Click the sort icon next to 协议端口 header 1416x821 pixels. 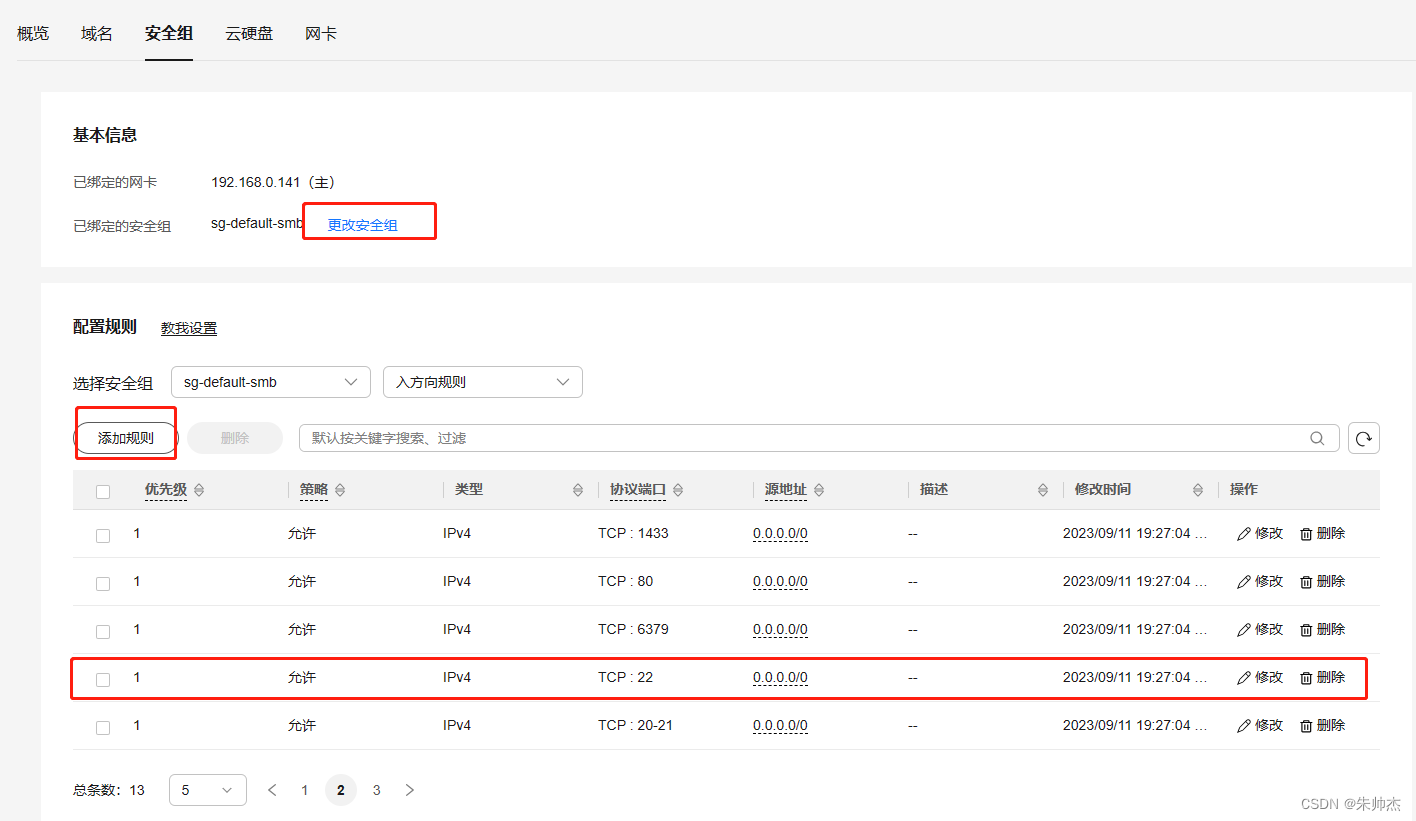click(x=678, y=490)
